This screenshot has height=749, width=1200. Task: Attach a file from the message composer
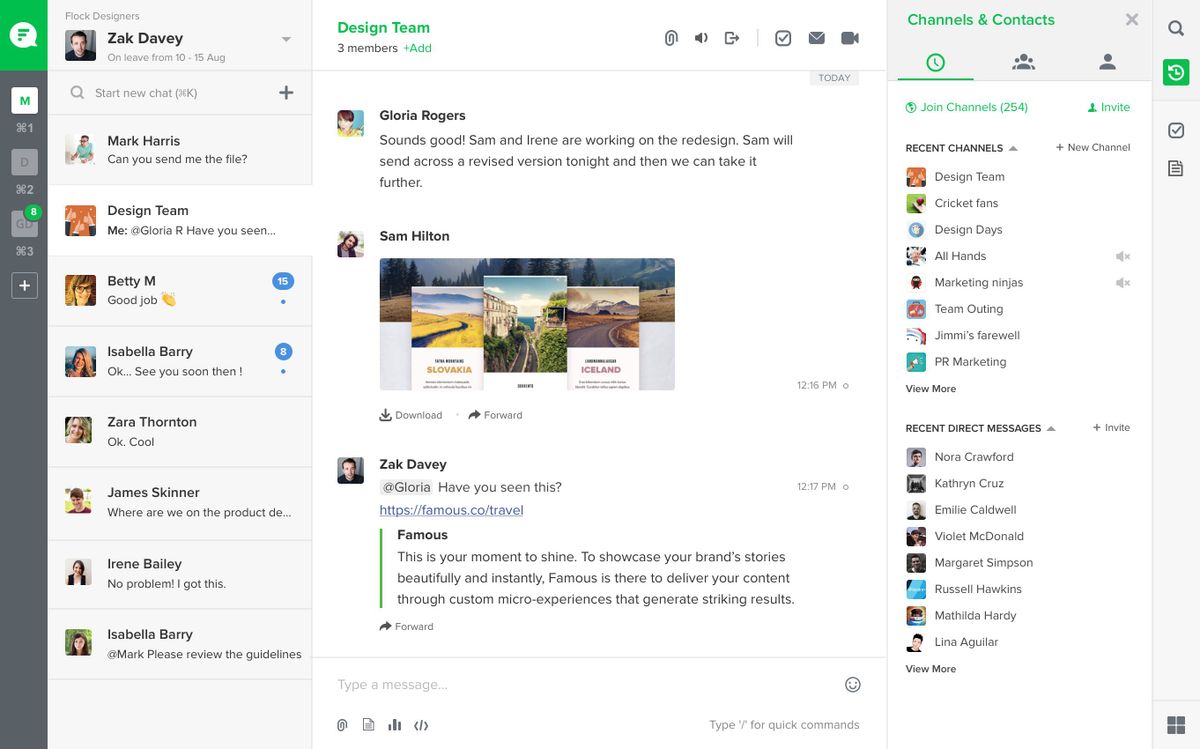point(341,724)
